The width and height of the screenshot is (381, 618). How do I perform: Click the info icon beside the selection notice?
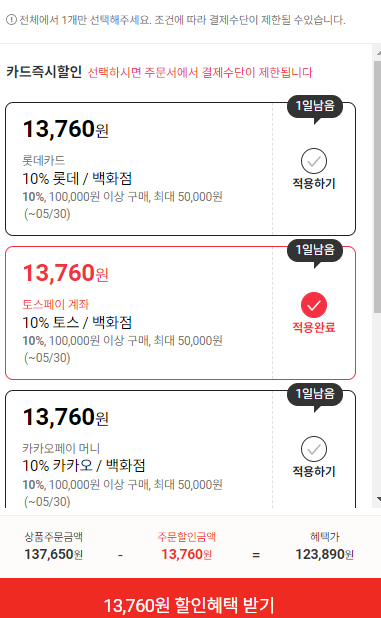(11, 20)
